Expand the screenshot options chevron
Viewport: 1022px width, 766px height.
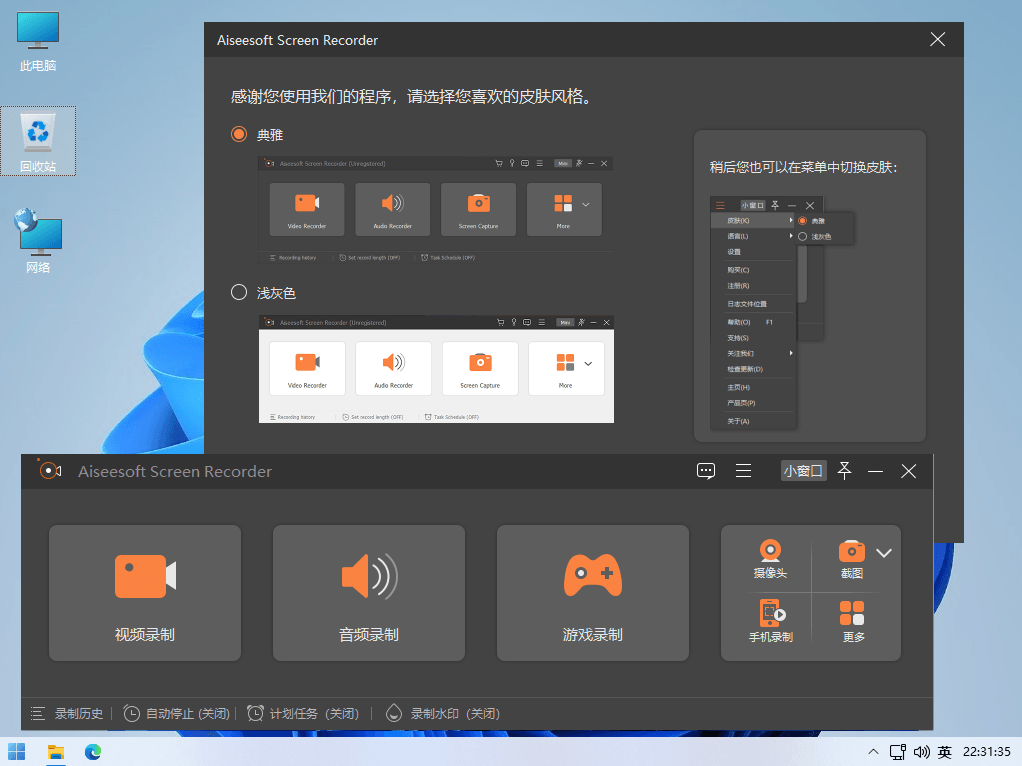[884, 553]
